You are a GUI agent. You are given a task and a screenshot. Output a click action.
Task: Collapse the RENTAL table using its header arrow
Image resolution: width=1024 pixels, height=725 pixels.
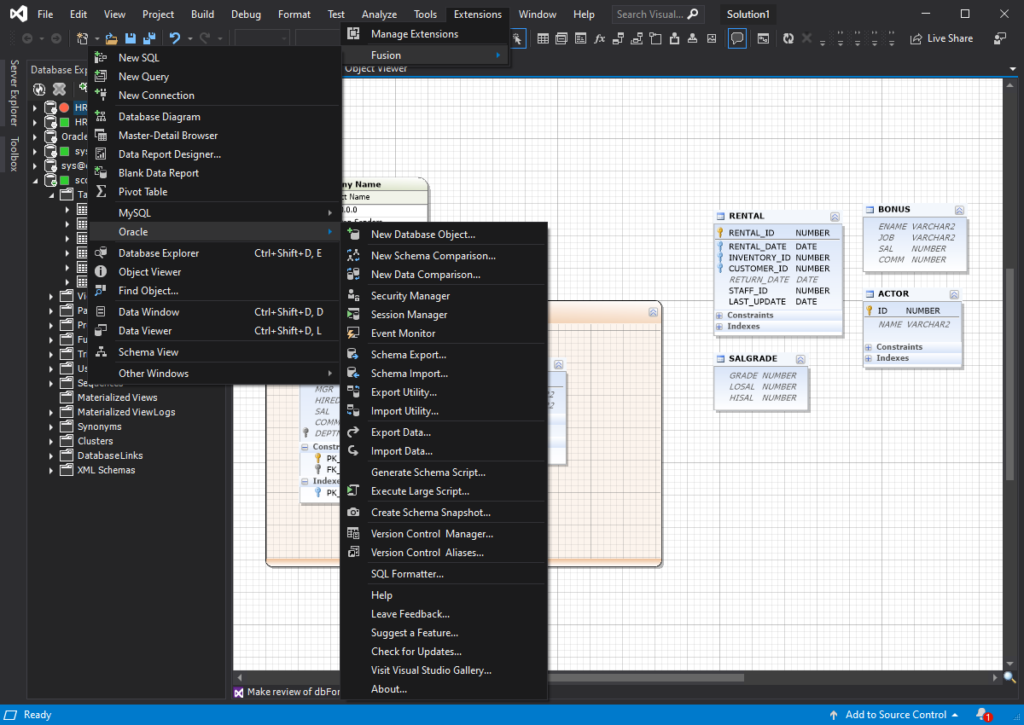pyautogui.click(x=835, y=216)
